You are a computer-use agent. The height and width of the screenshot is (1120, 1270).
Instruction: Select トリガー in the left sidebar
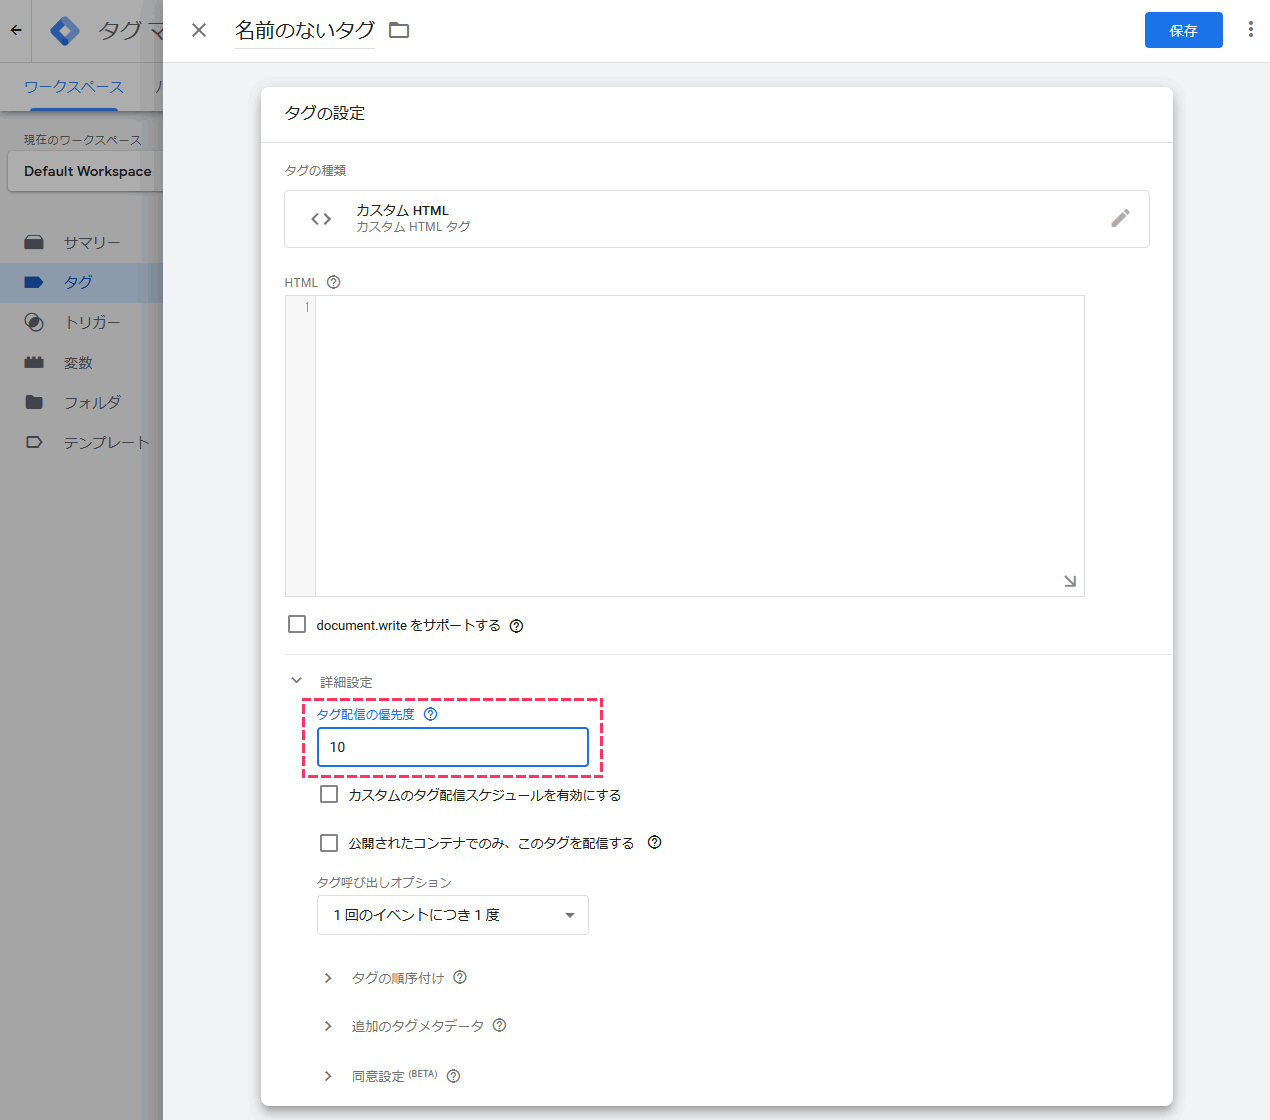coord(92,322)
